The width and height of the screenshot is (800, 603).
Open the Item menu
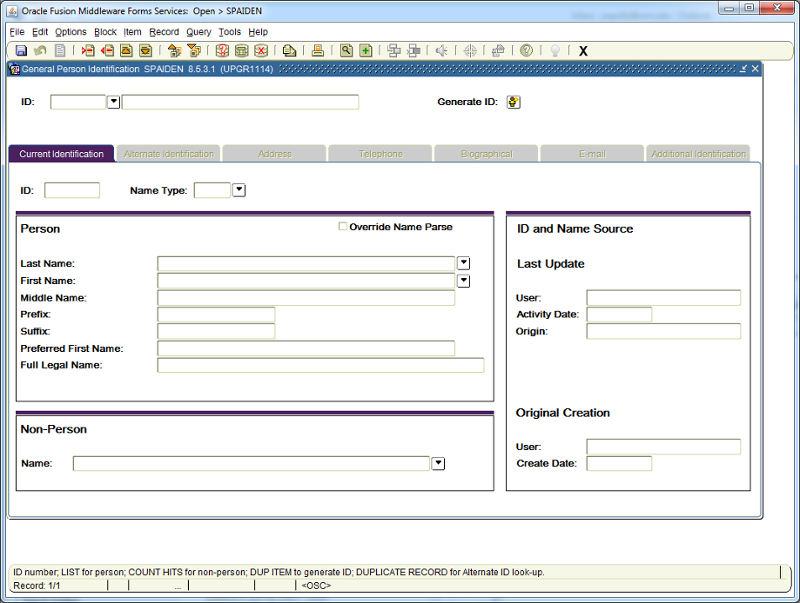pos(132,32)
